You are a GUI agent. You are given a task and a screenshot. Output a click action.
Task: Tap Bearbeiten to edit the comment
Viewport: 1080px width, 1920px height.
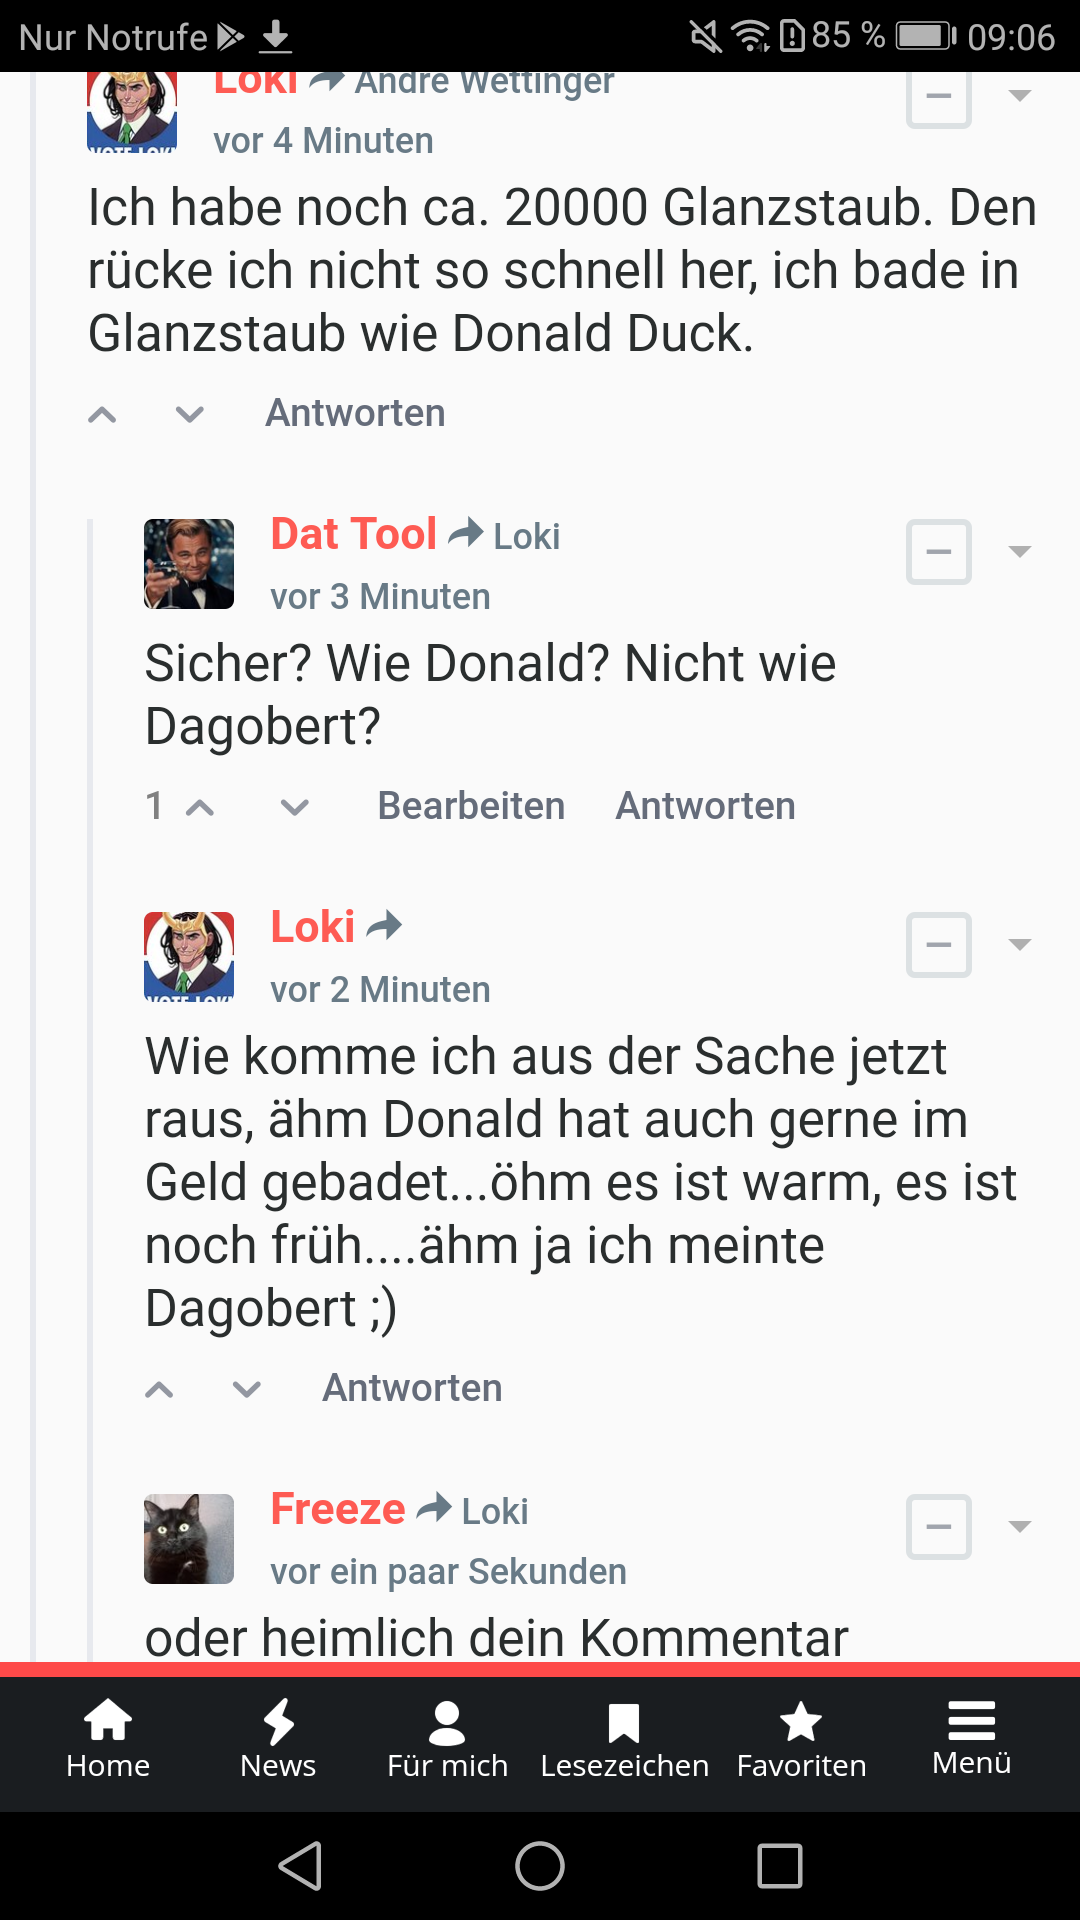471,806
